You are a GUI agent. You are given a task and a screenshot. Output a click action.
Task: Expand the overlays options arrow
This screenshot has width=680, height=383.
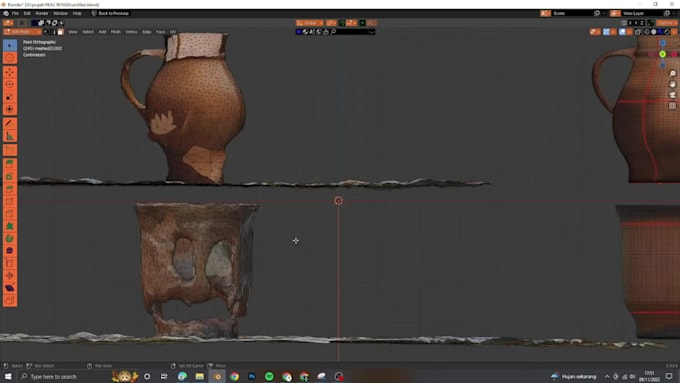pyautogui.click(x=629, y=32)
